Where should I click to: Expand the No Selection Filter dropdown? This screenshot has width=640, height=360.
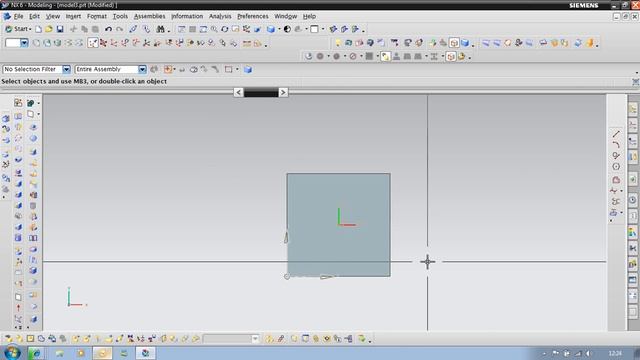tap(66, 69)
